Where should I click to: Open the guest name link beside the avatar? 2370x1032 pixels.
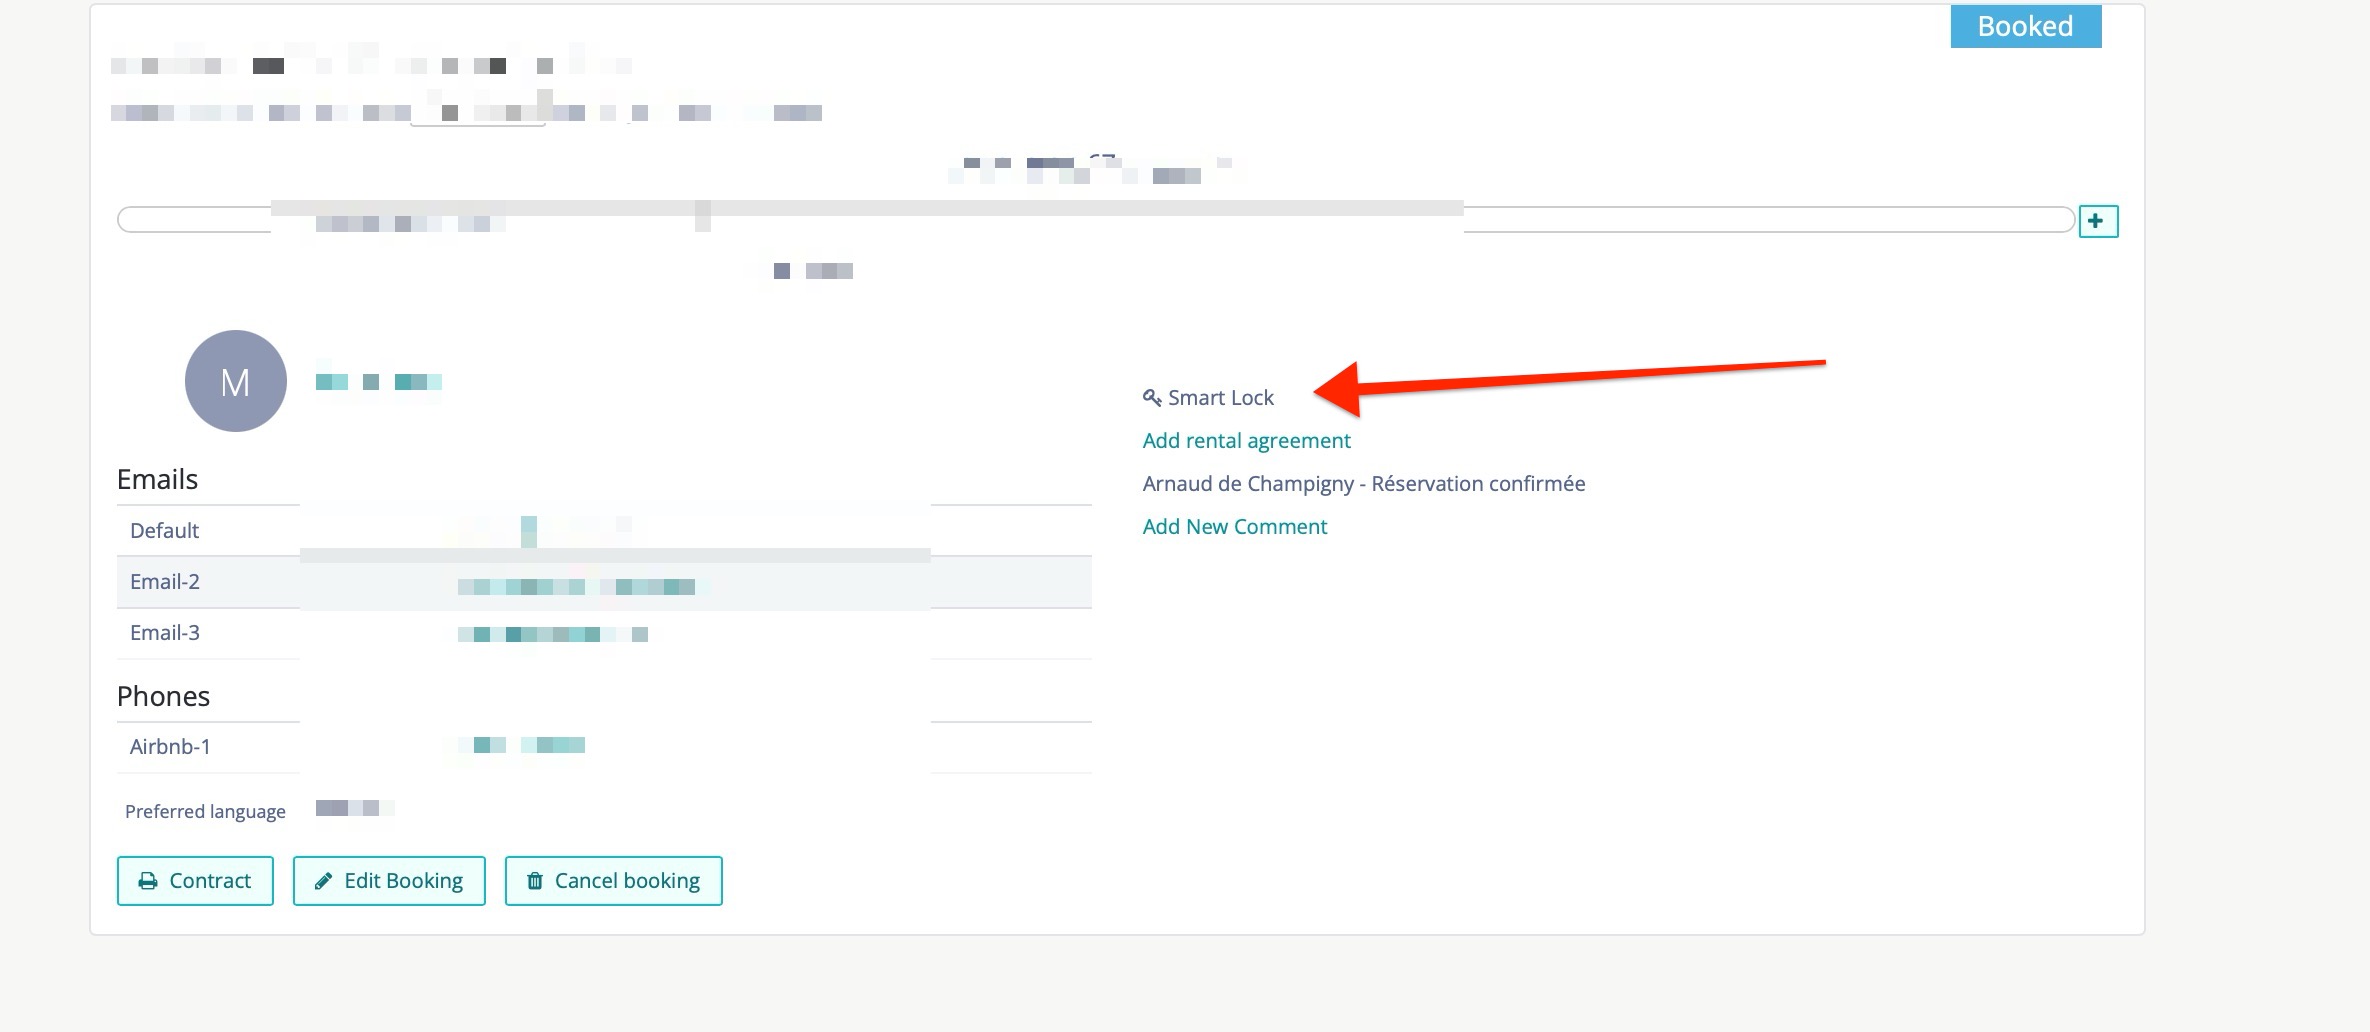[378, 382]
